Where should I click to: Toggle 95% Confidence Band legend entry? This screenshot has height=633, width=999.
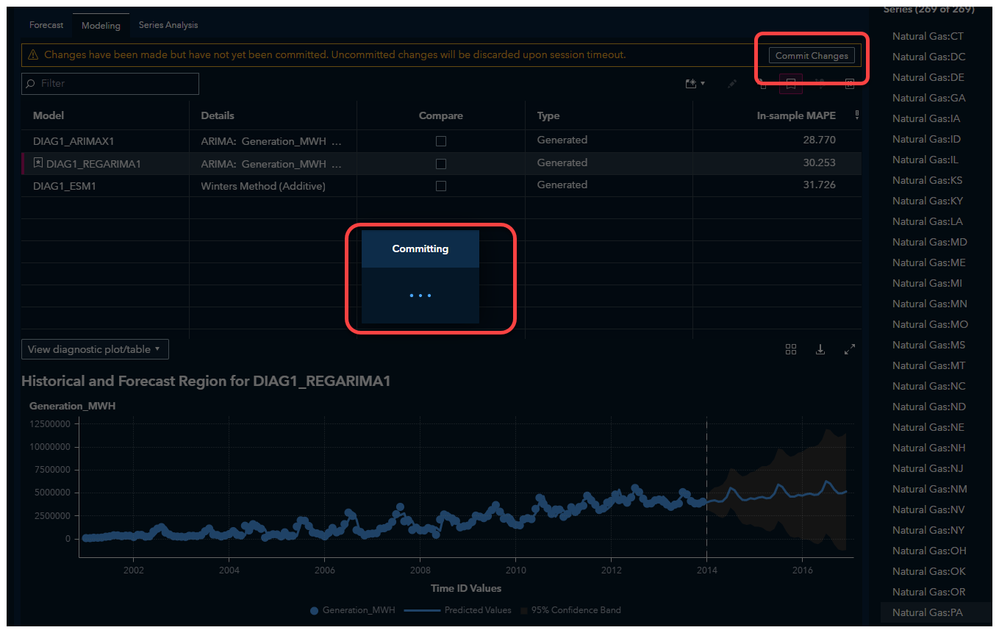tap(570, 610)
